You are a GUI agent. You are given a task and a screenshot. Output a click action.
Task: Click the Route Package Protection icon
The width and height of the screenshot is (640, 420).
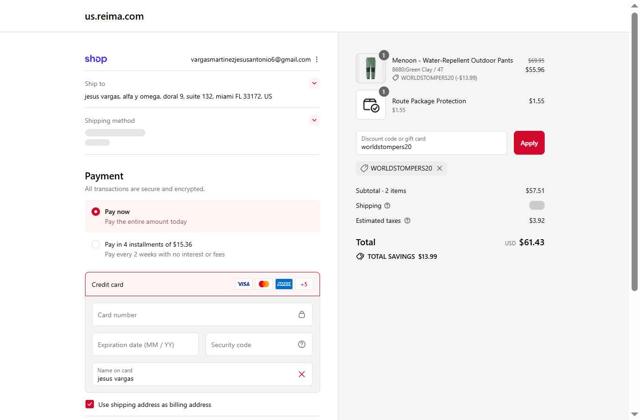point(371,105)
